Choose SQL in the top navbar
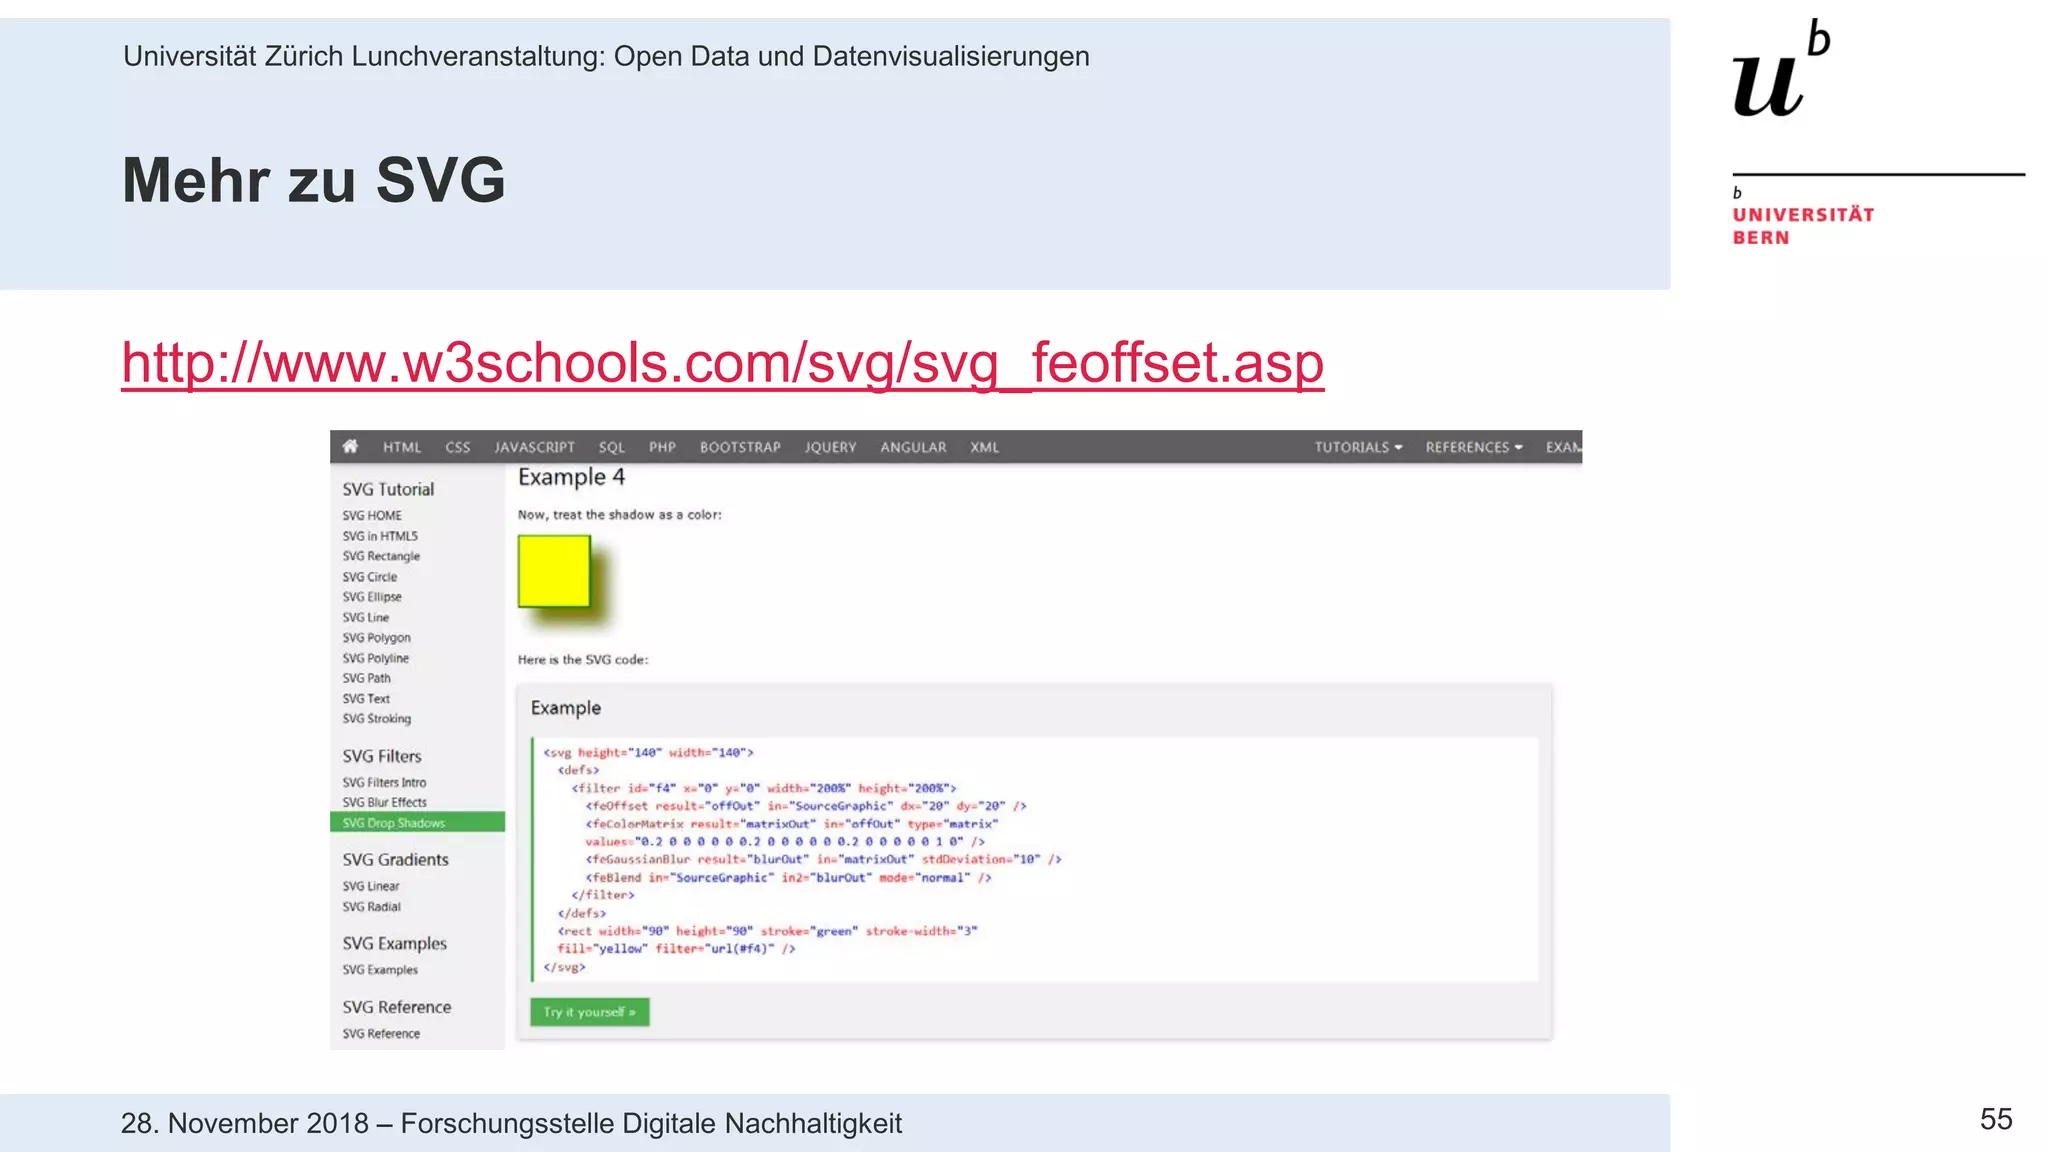2048x1152 pixels. [x=612, y=447]
